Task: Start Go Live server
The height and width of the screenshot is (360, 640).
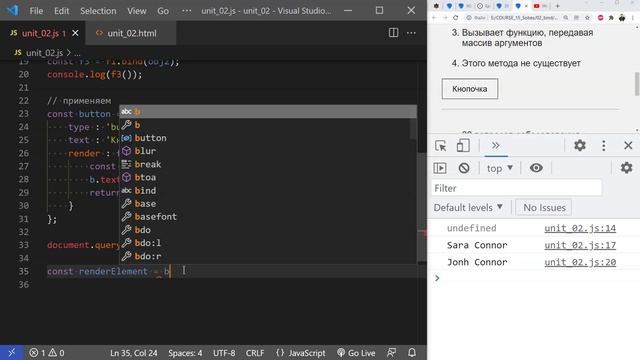Action: pyautogui.click(x=356, y=353)
